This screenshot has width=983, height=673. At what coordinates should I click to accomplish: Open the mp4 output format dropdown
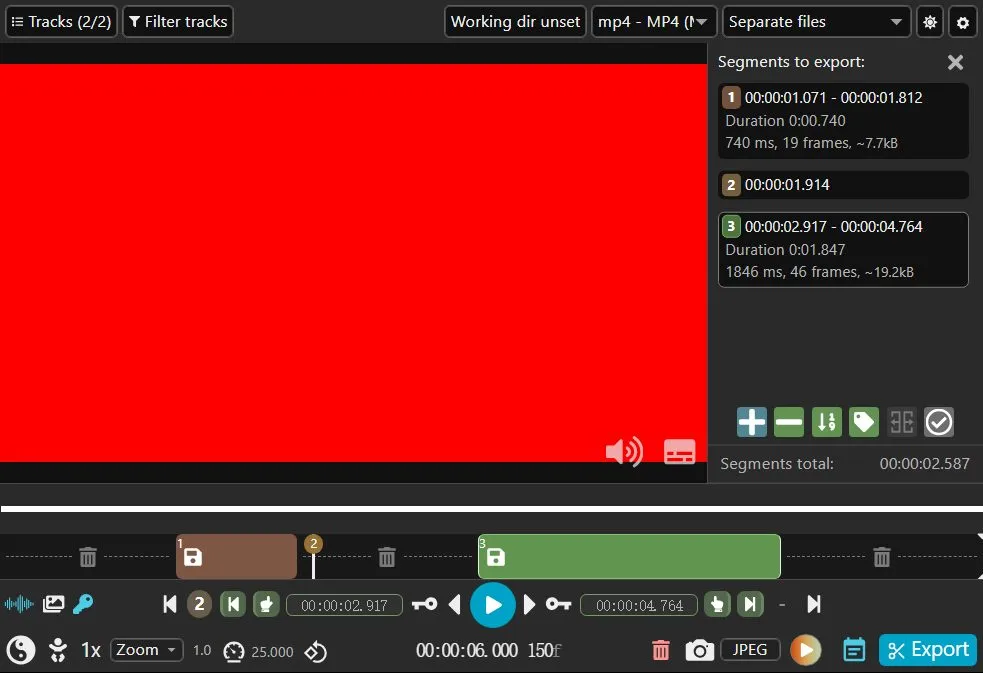pyautogui.click(x=654, y=22)
